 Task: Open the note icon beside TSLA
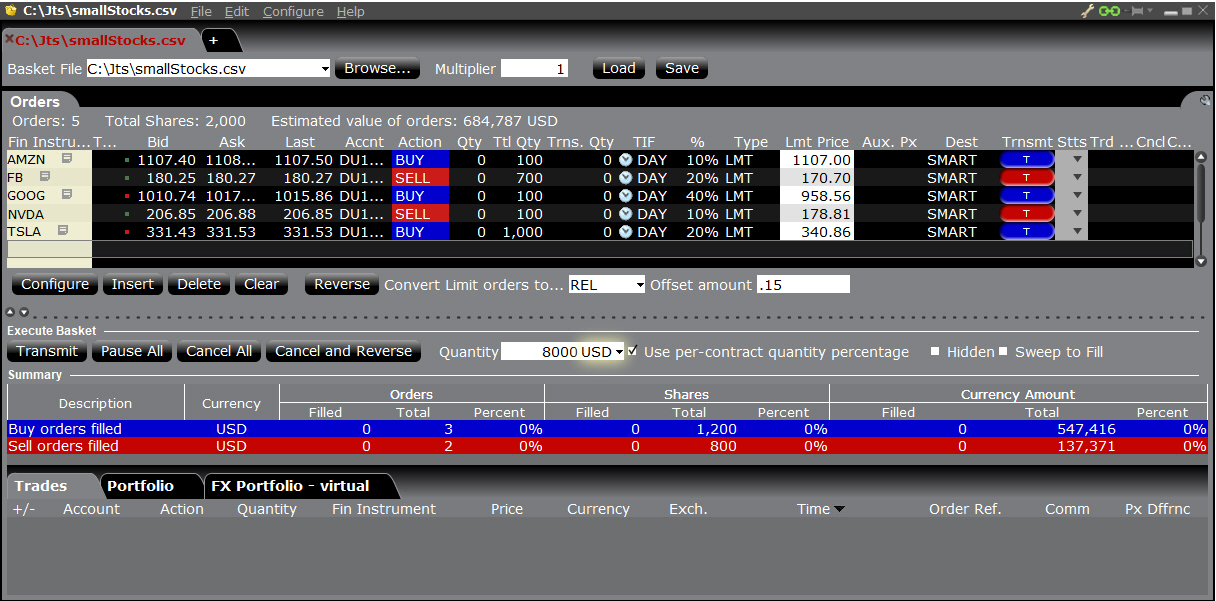(x=63, y=231)
